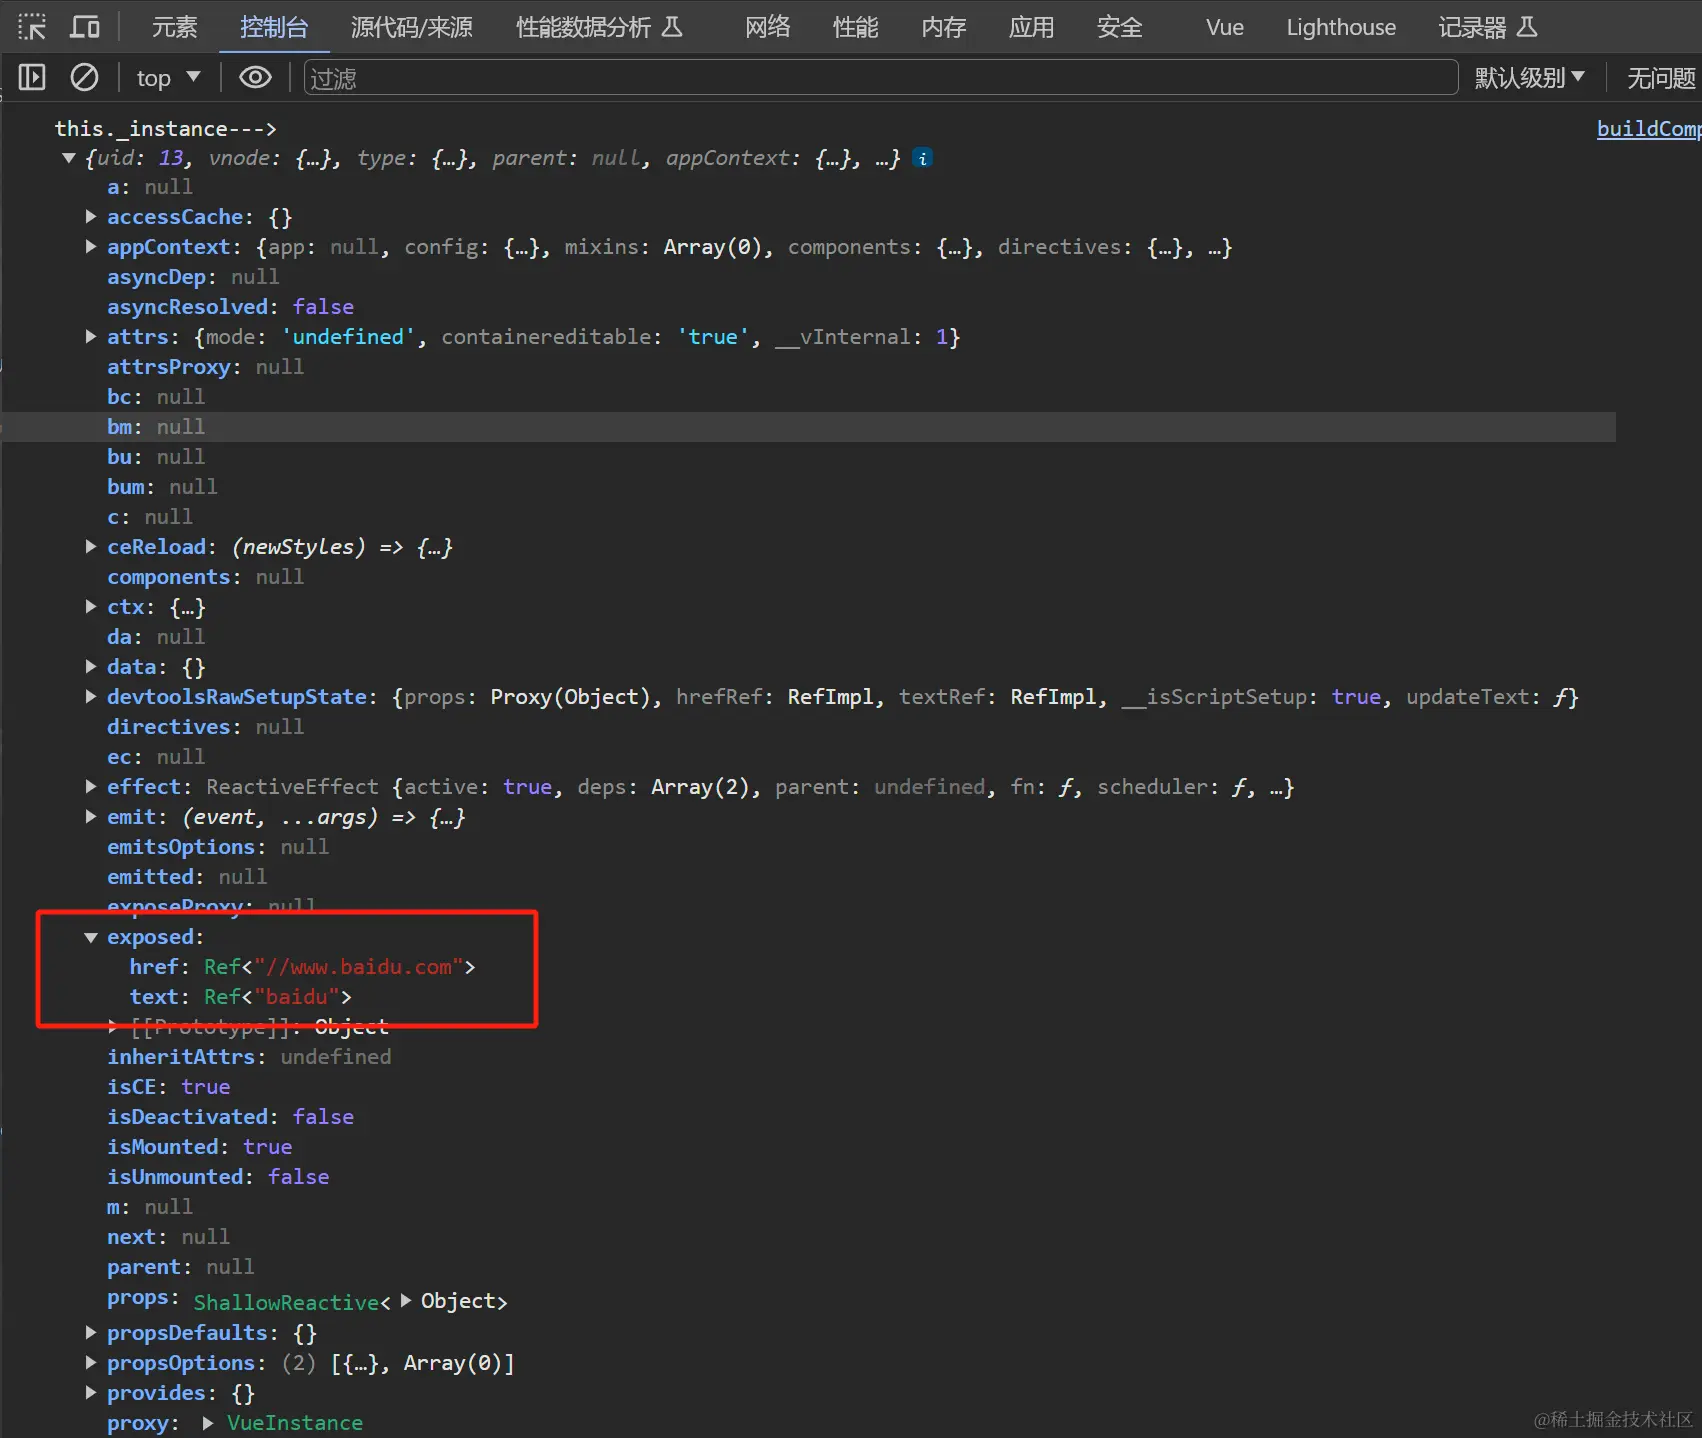Select the 'directives: null' row
The width and height of the screenshot is (1702, 1438).
(205, 727)
